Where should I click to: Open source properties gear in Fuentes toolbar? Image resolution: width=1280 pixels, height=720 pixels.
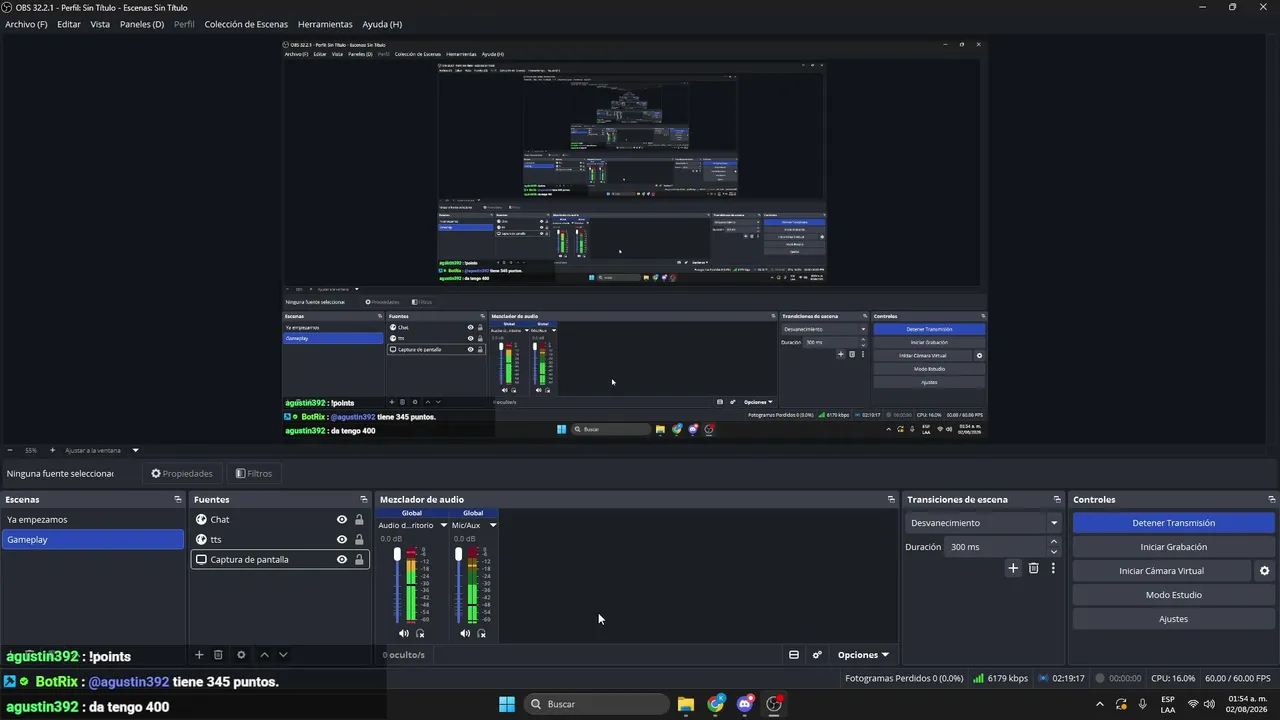click(x=241, y=655)
